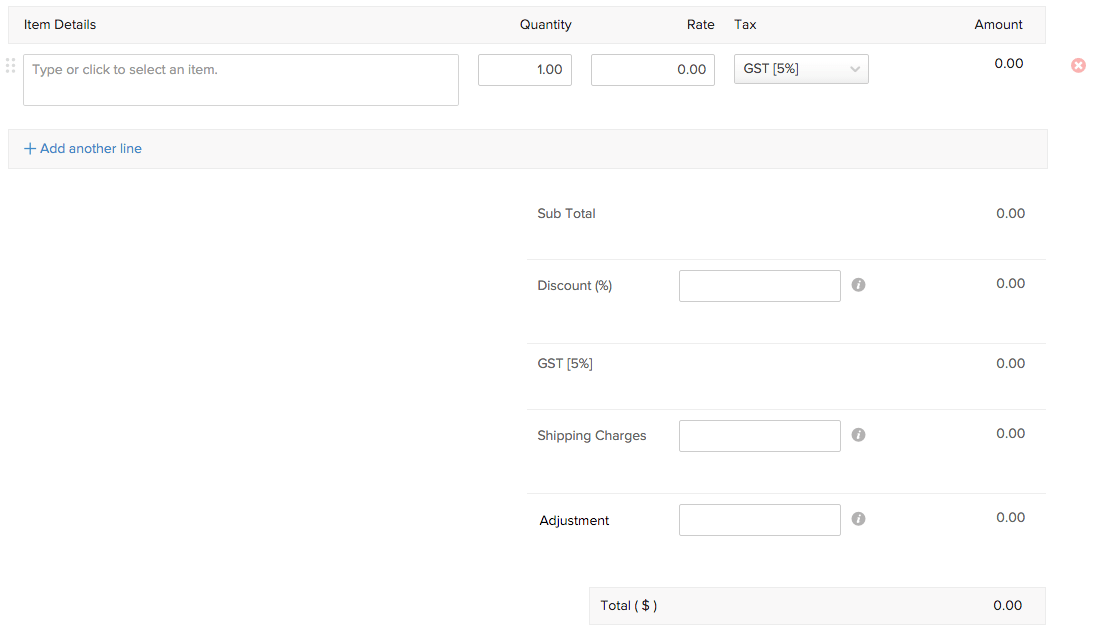Image resolution: width=1098 pixels, height=633 pixels.
Task: Click the plus icon before Add another line
Action: click(30, 148)
